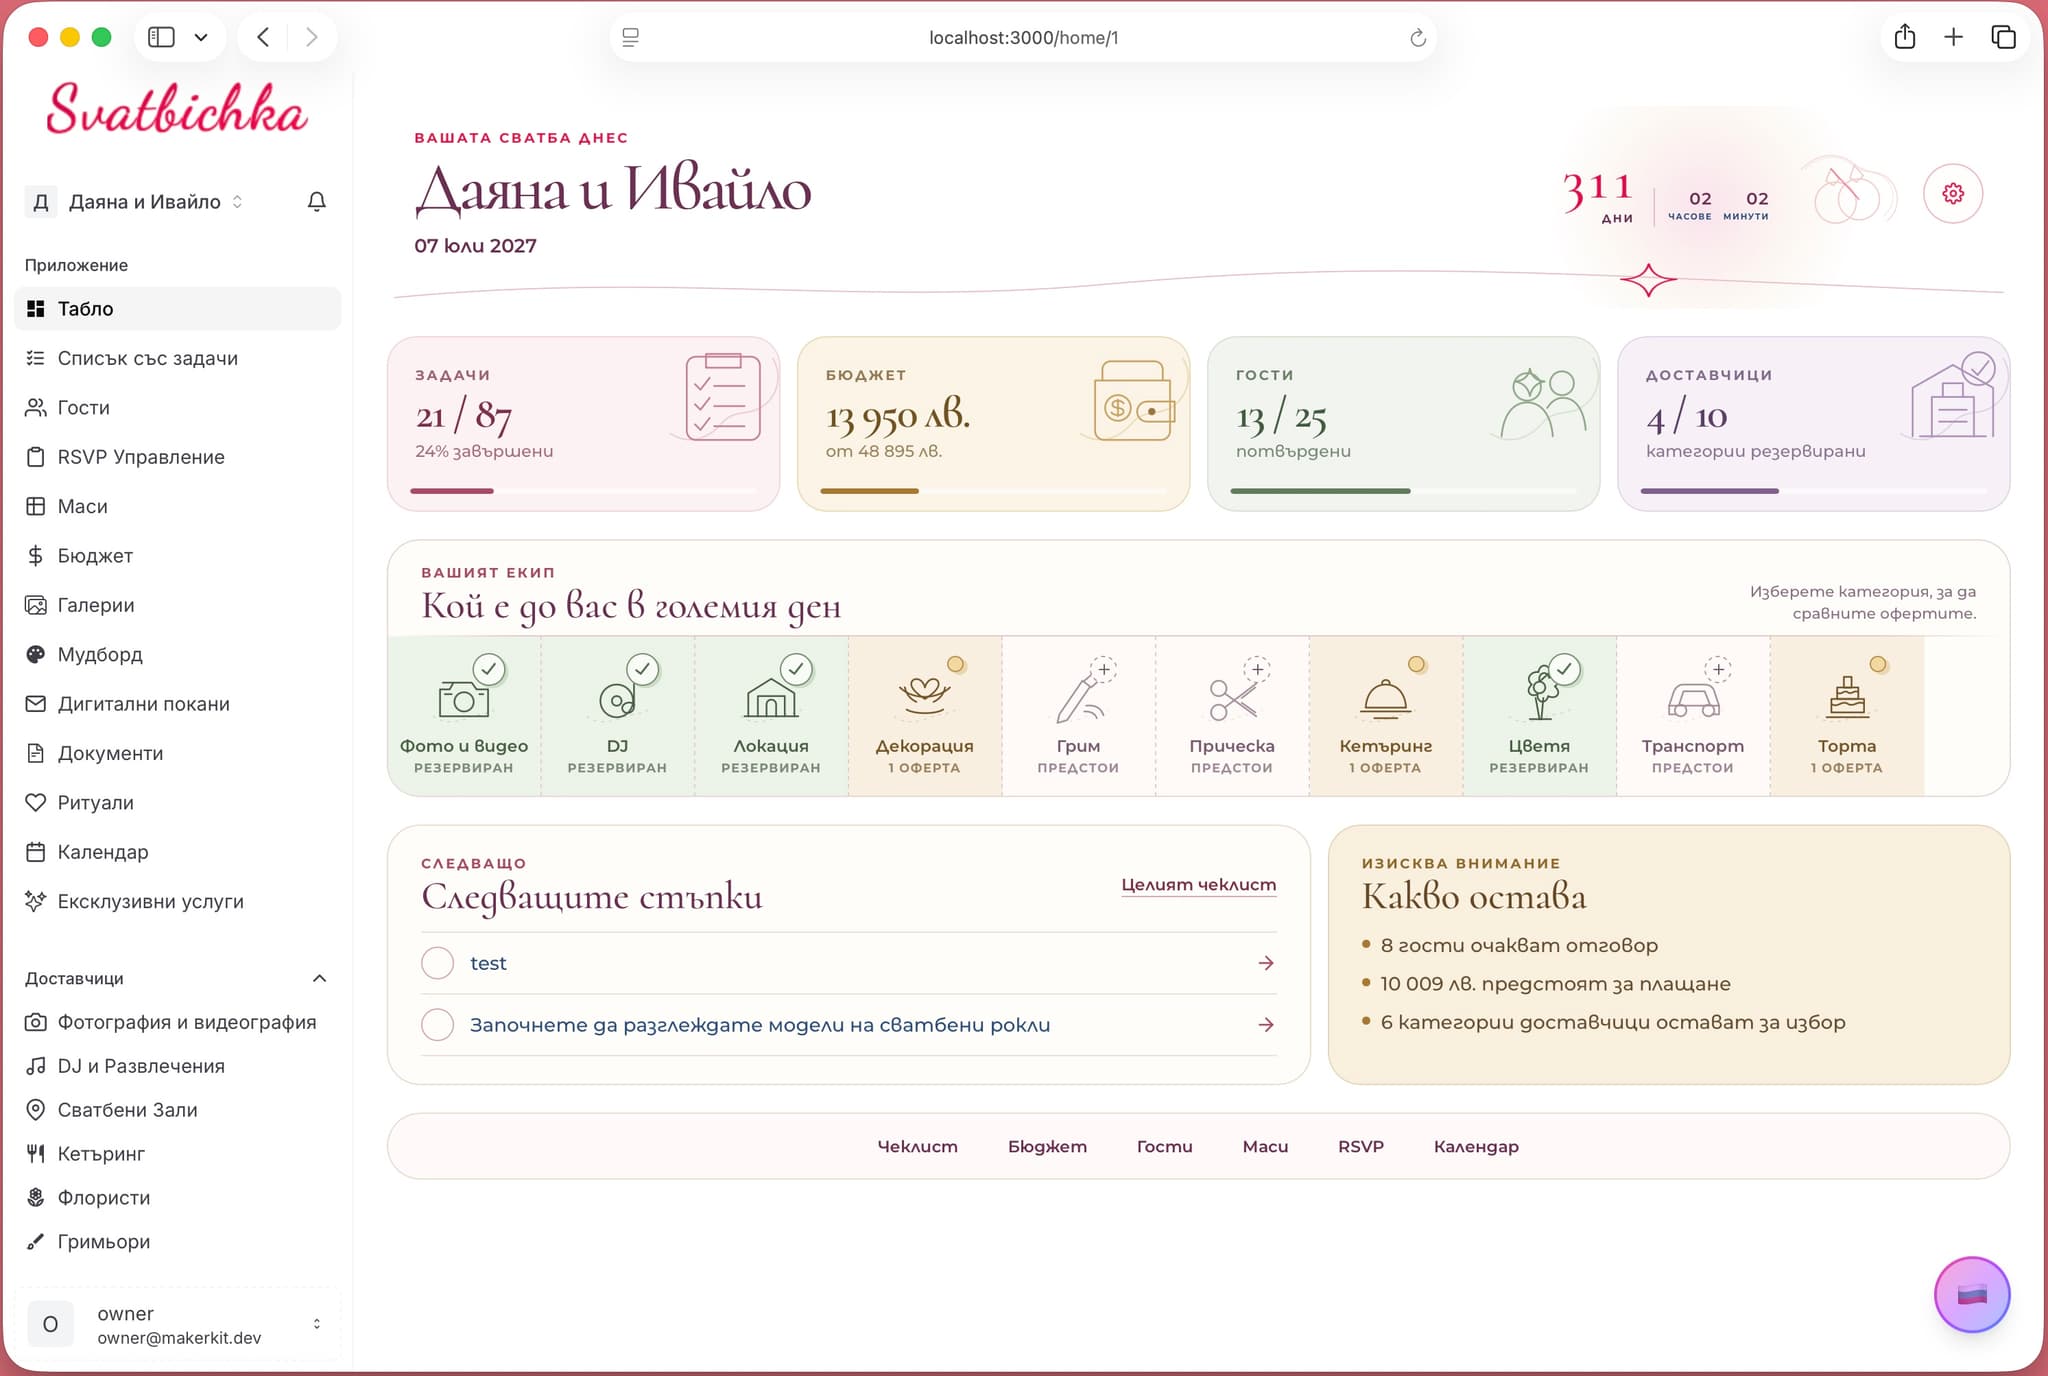Open a new browser tab with plus
2048x1376 pixels.
[1953, 37]
